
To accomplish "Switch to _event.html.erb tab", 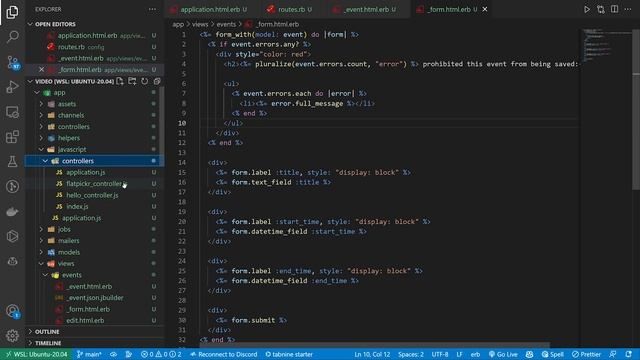I will tap(366, 9).
